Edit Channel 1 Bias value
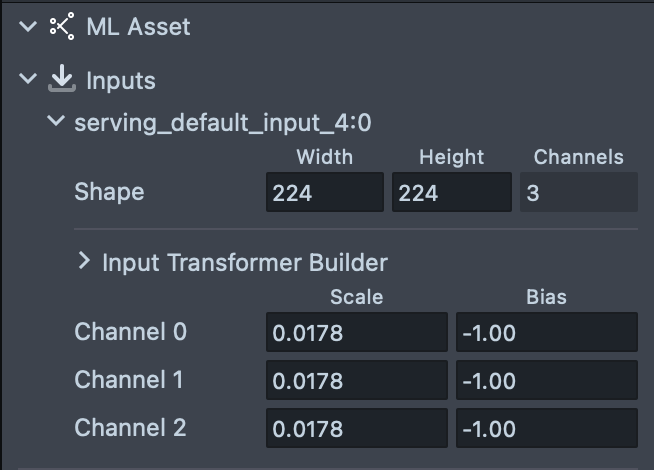 (546, 380)
